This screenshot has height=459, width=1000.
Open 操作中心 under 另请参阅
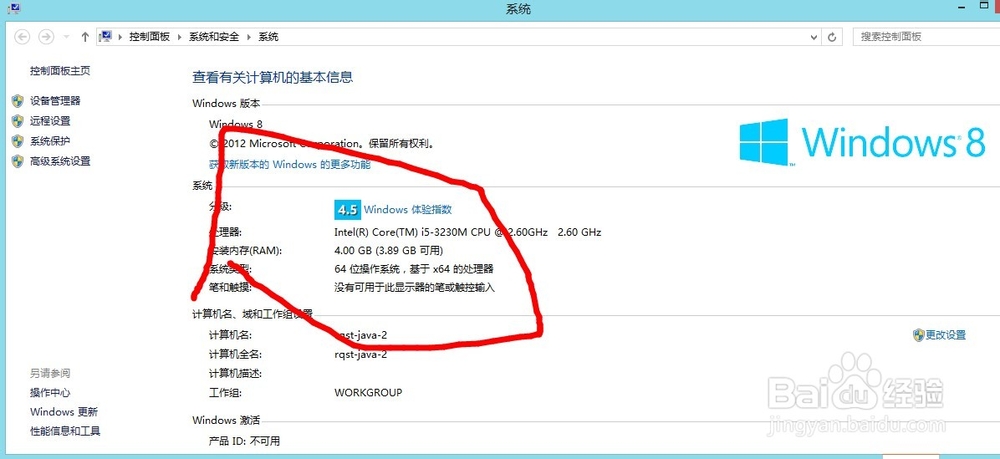click(x=50, y=393)
